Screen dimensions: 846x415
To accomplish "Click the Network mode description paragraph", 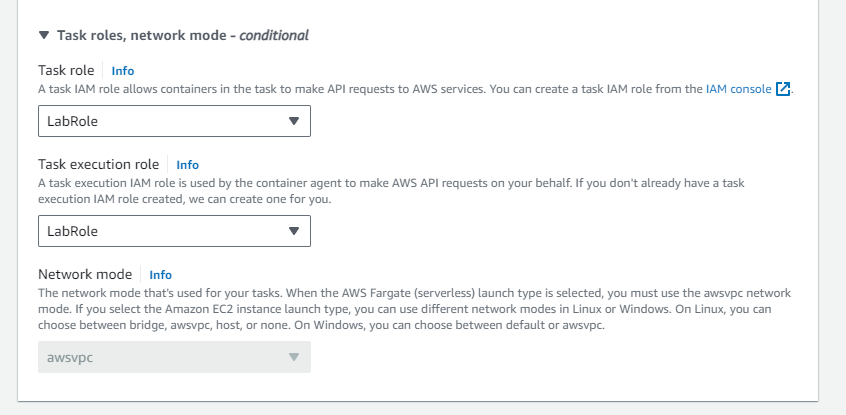I will click(x=400, y=309).
